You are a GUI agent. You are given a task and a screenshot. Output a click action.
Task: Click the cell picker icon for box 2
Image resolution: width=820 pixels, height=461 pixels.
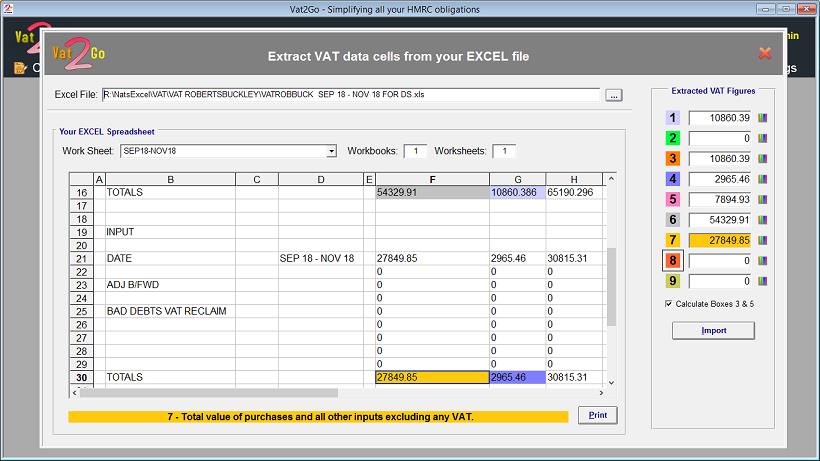(x=762, y=139)
